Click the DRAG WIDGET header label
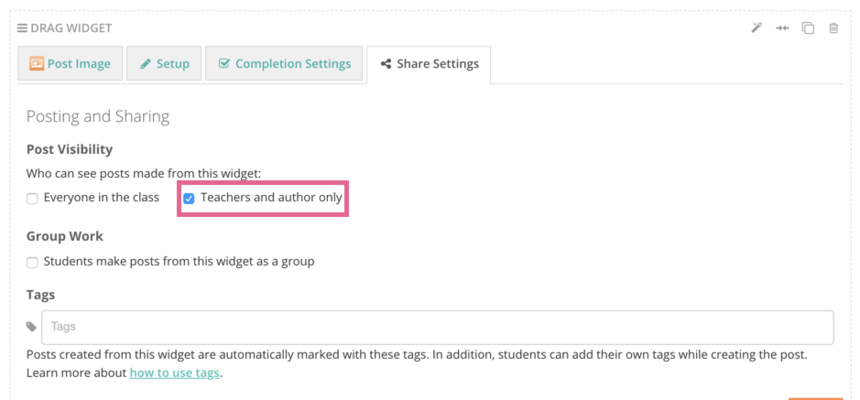Image resolution: width=860 pixels, height=400 pixels. click(71, 28)
